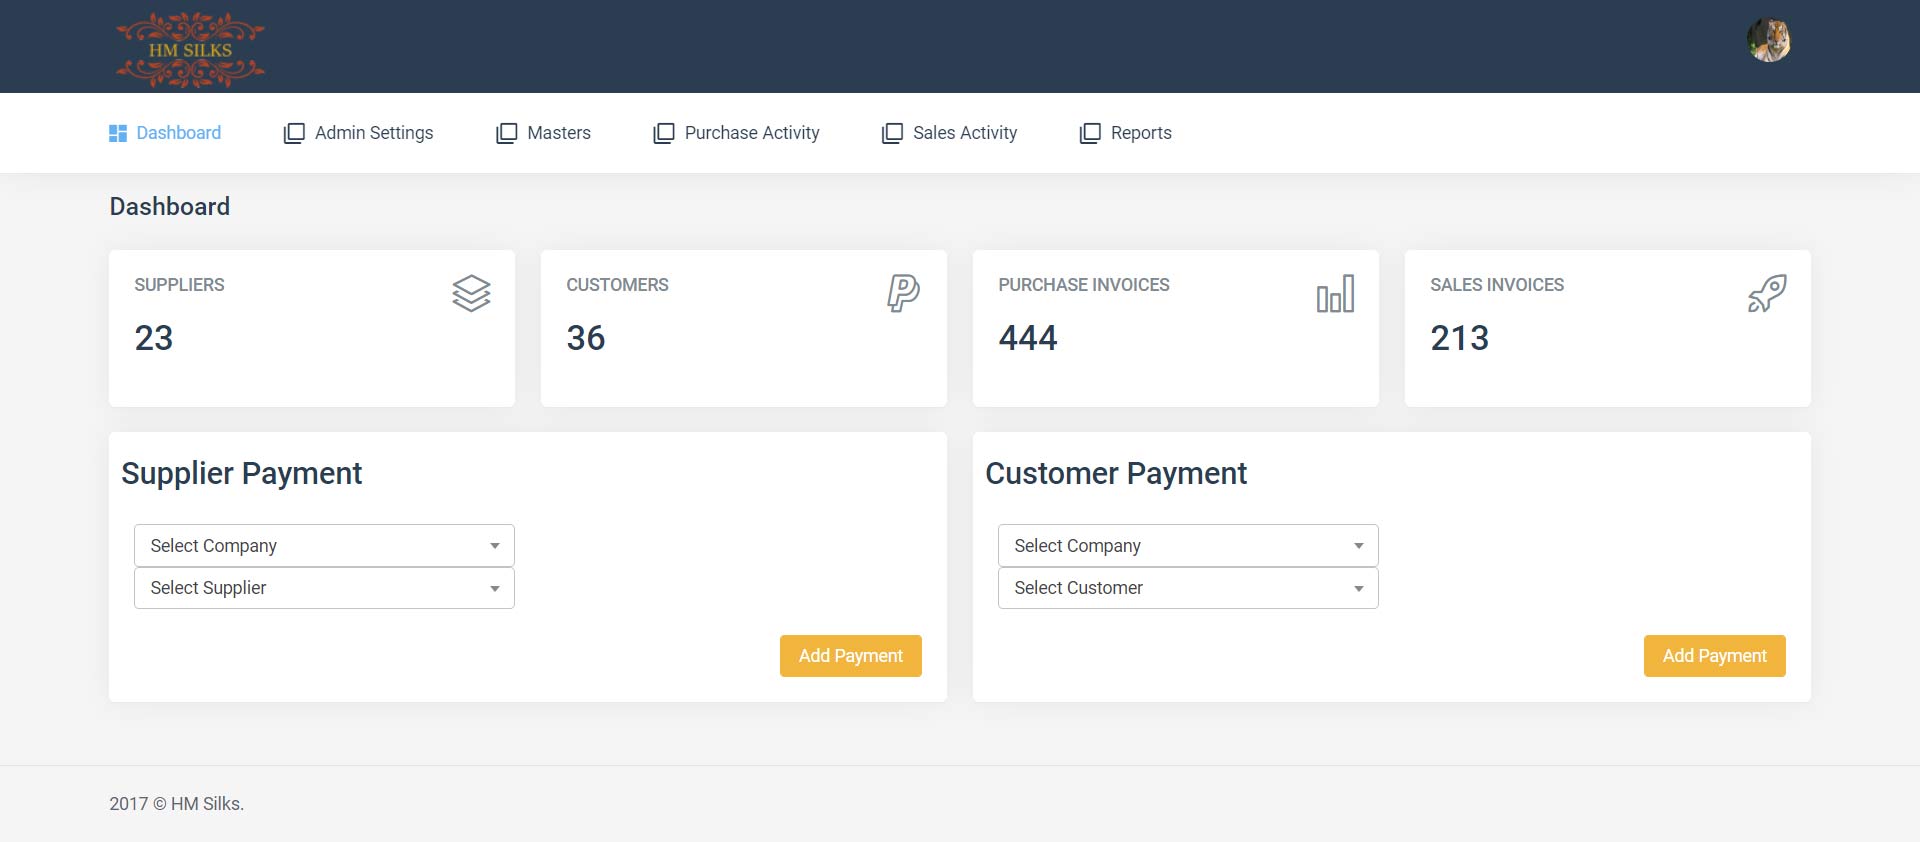Open the user profile avatar
Image resolution: width=1920 pixels, height=842 pixels.
coord(1768,41)
